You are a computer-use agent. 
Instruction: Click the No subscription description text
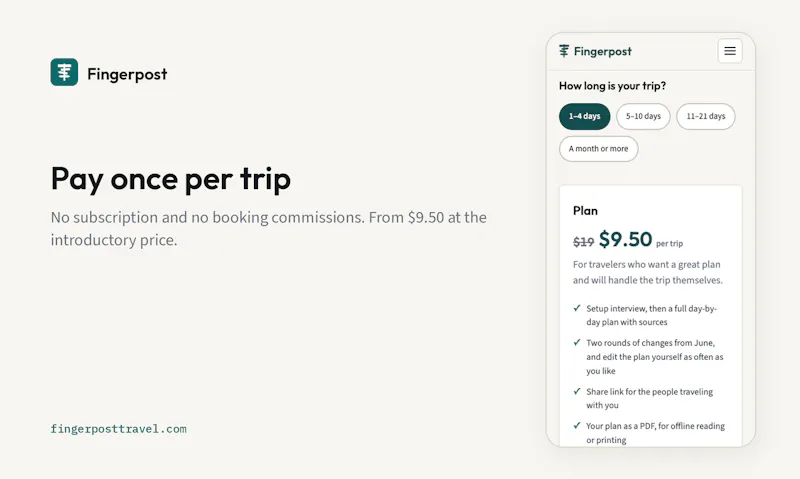(x=268, y=229)
